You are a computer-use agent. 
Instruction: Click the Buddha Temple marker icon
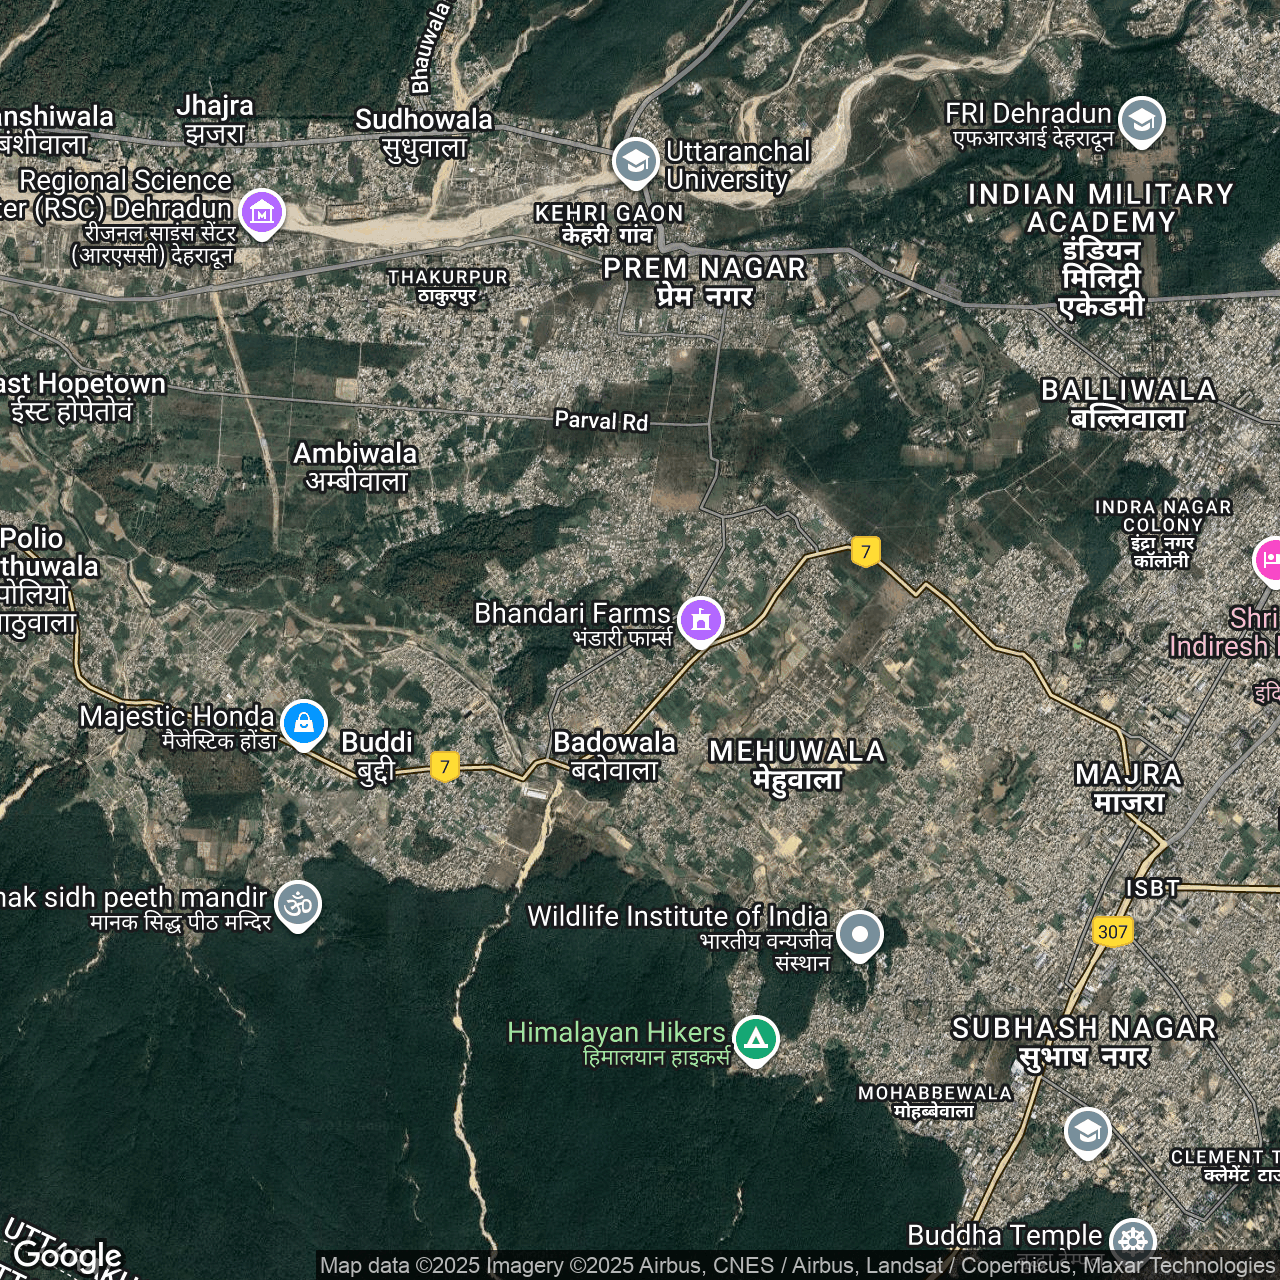(x=1132, y=1240)
